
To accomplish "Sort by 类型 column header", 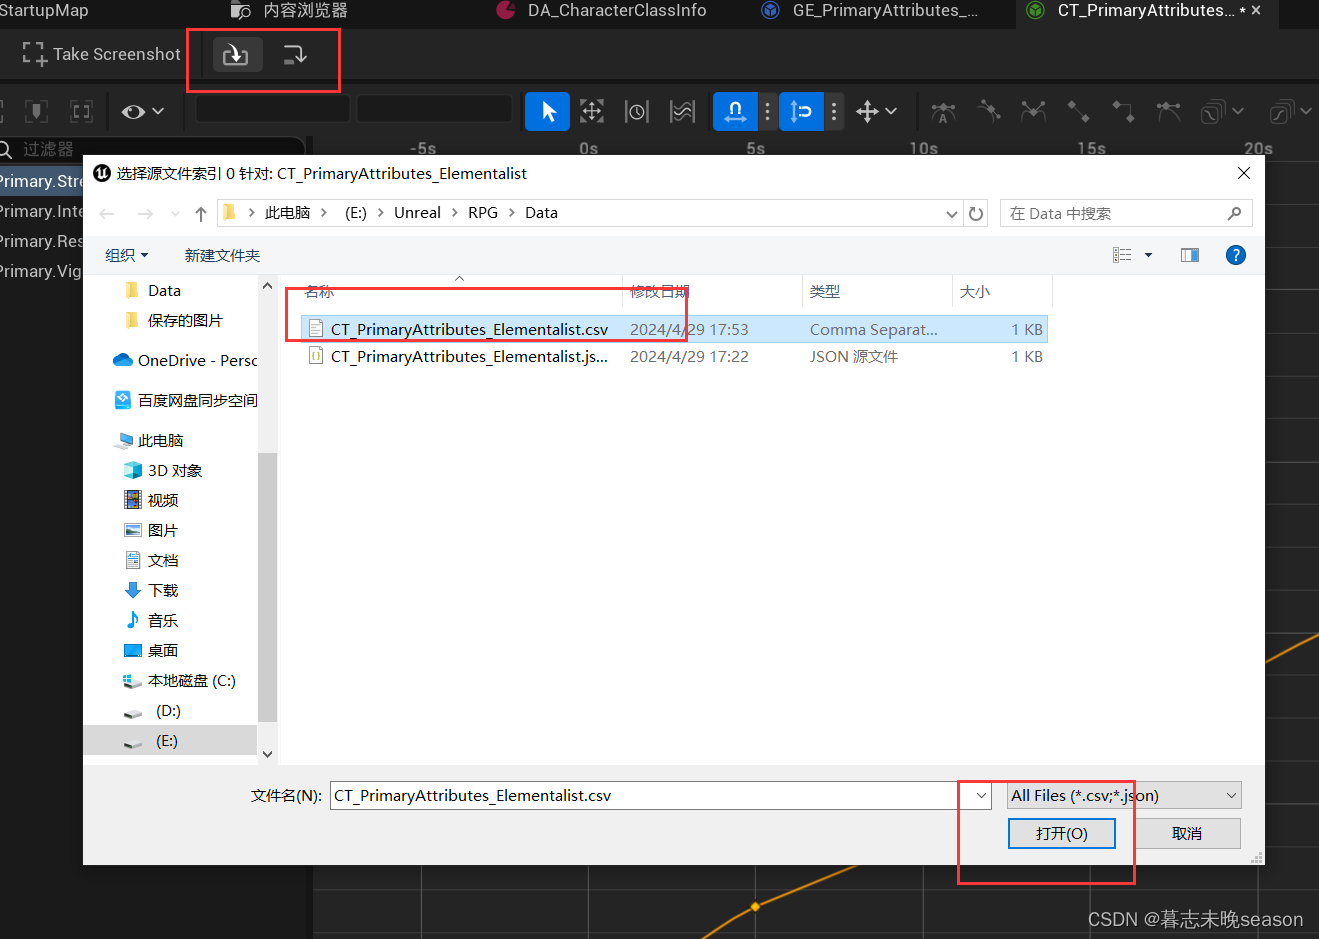I will 877,291.
